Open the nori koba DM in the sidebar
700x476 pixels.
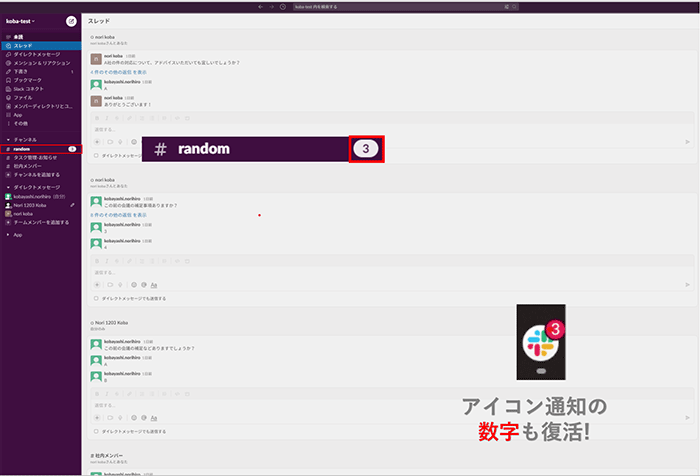pos(41,214)
